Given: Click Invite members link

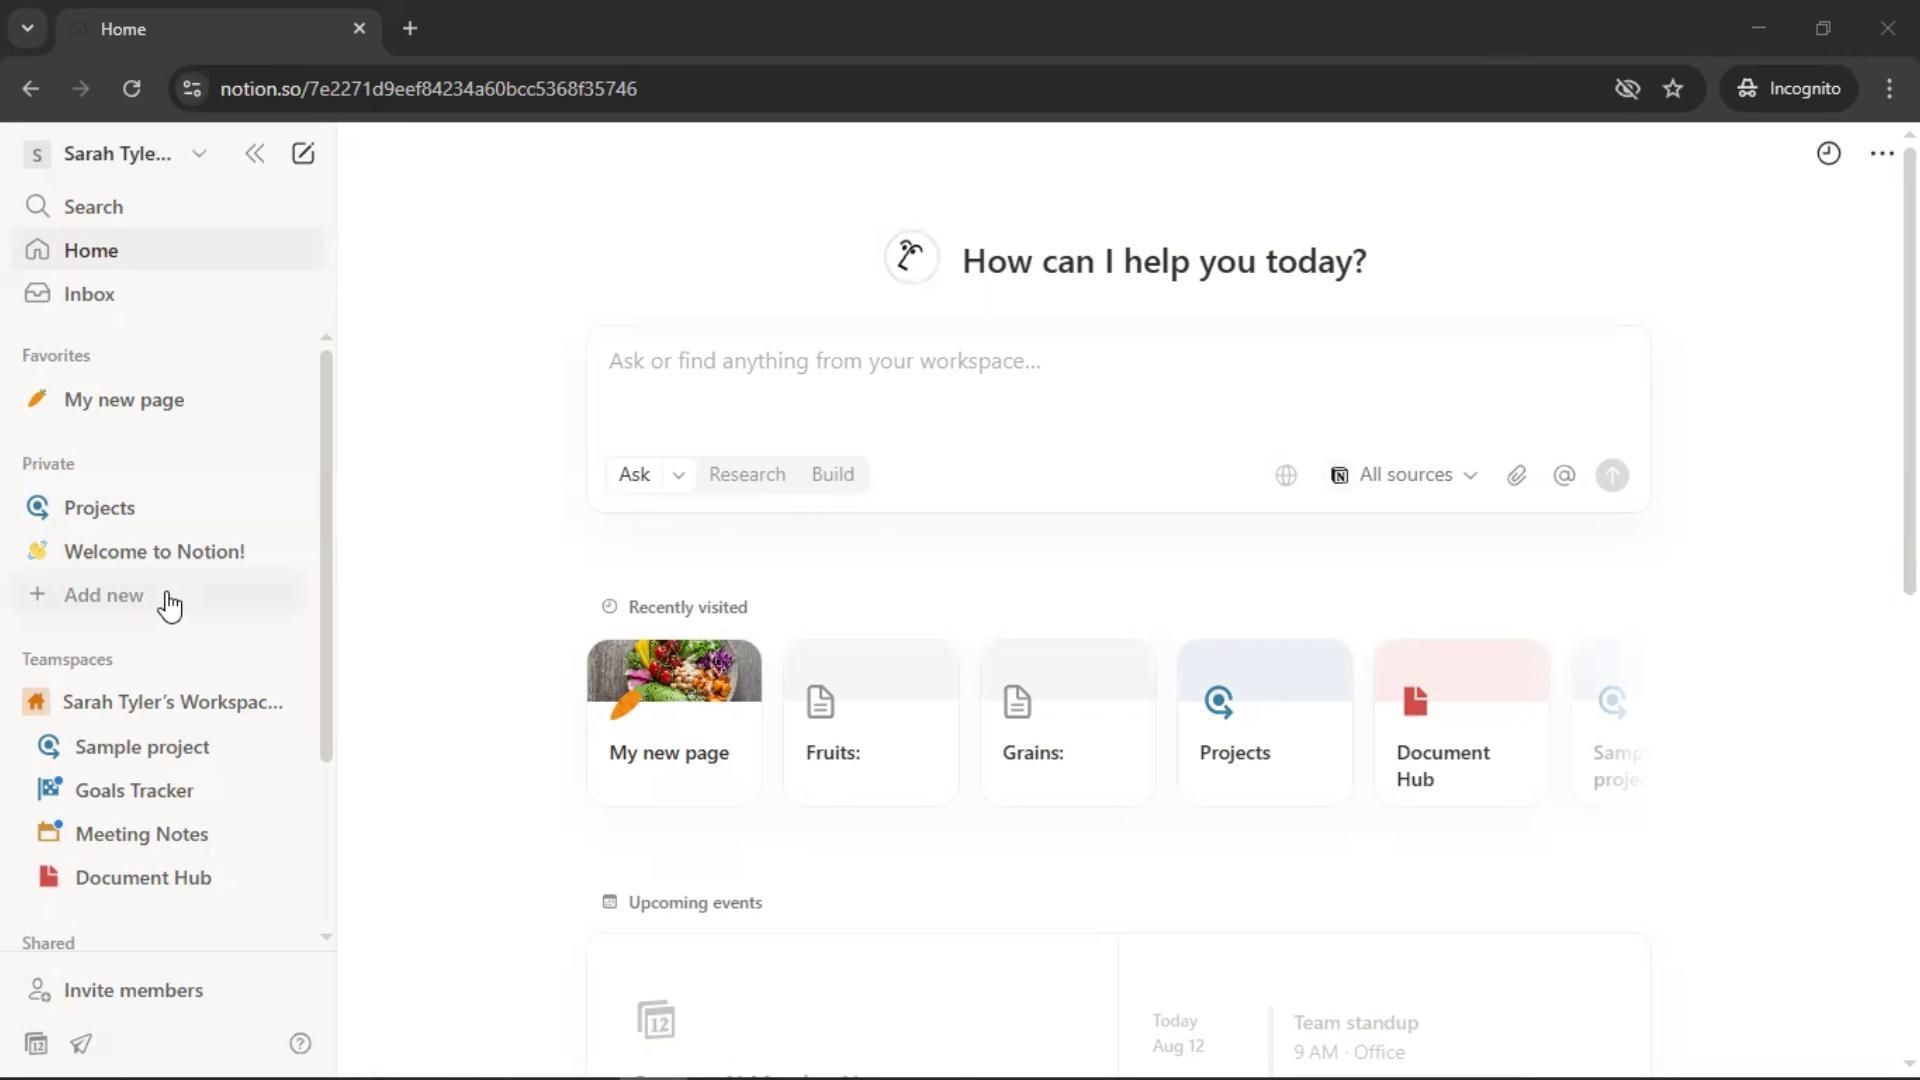Looking at the screenshot, I should (133, 990).
